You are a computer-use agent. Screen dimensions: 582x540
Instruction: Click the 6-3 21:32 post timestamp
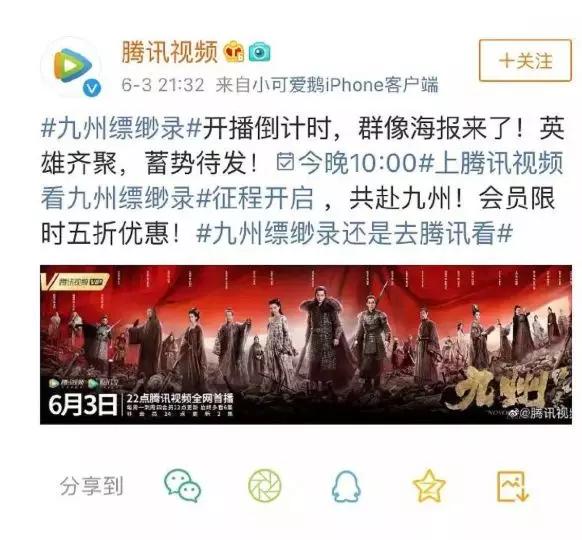[163, 85]
